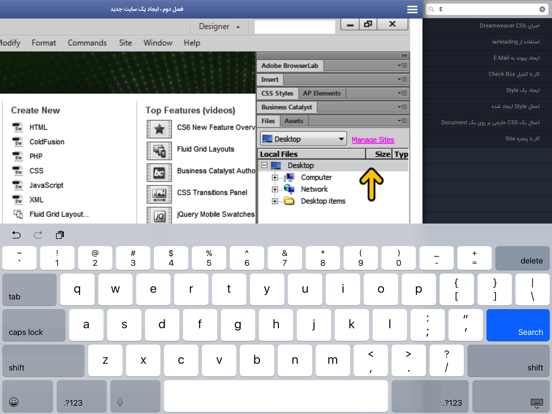
Task: Click the CSS file icon under Create New
Action: click(x=18, y=171)
